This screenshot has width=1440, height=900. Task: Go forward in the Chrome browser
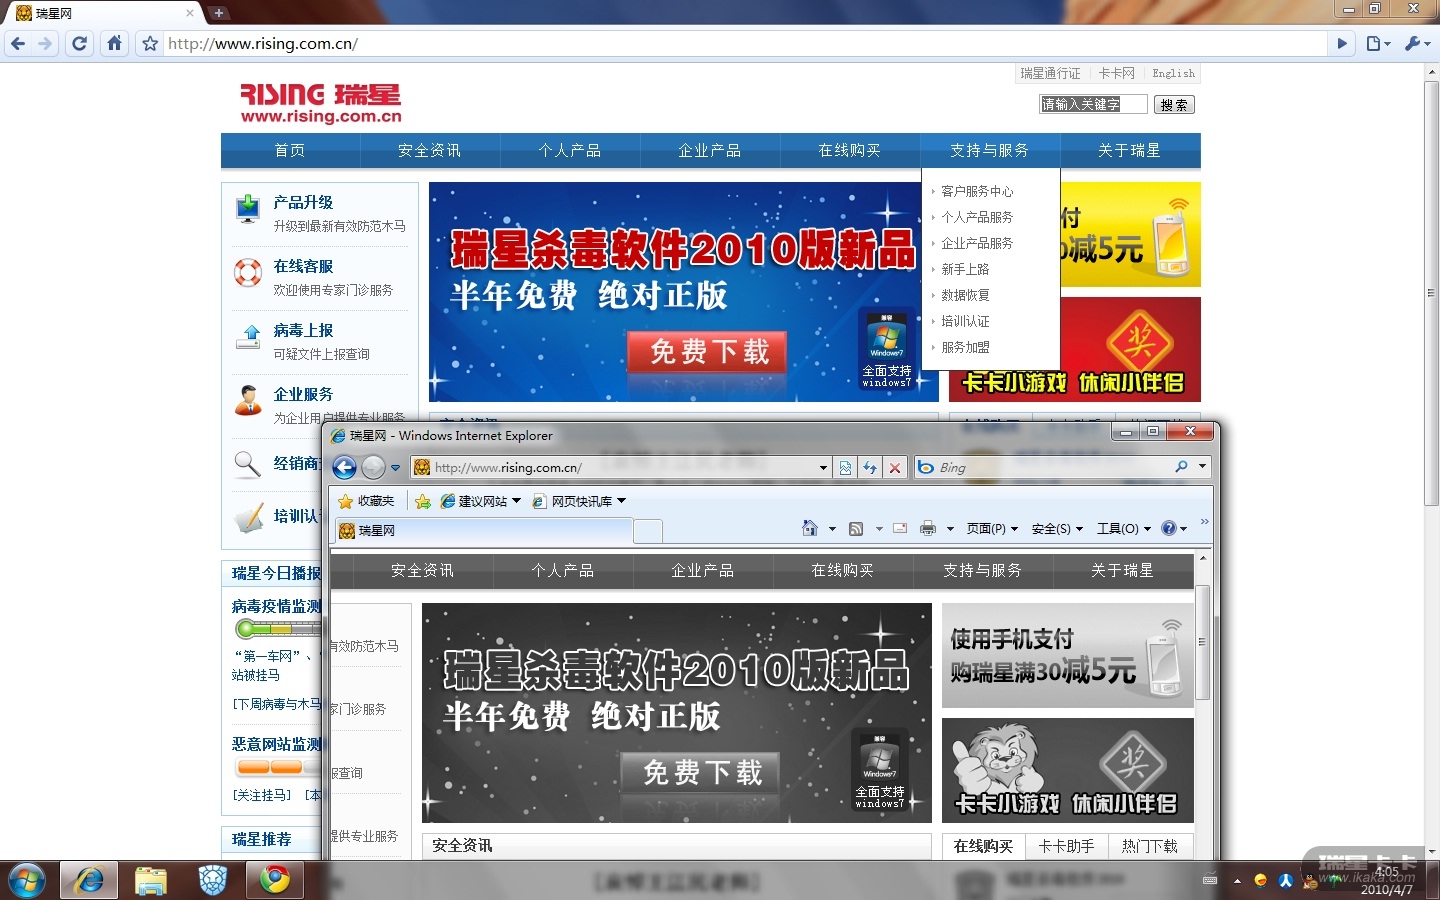45,43
